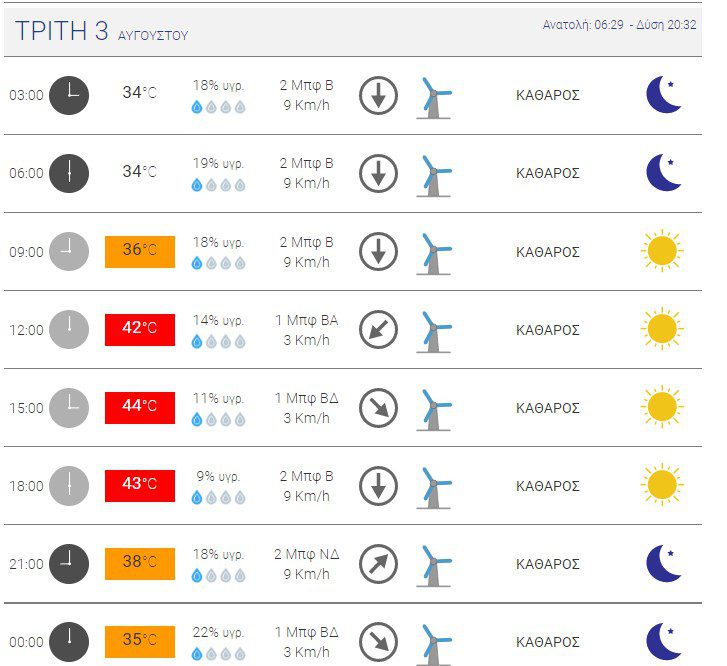
Task: Click the sunrise and sunset times text
Action: coord(619,25)
